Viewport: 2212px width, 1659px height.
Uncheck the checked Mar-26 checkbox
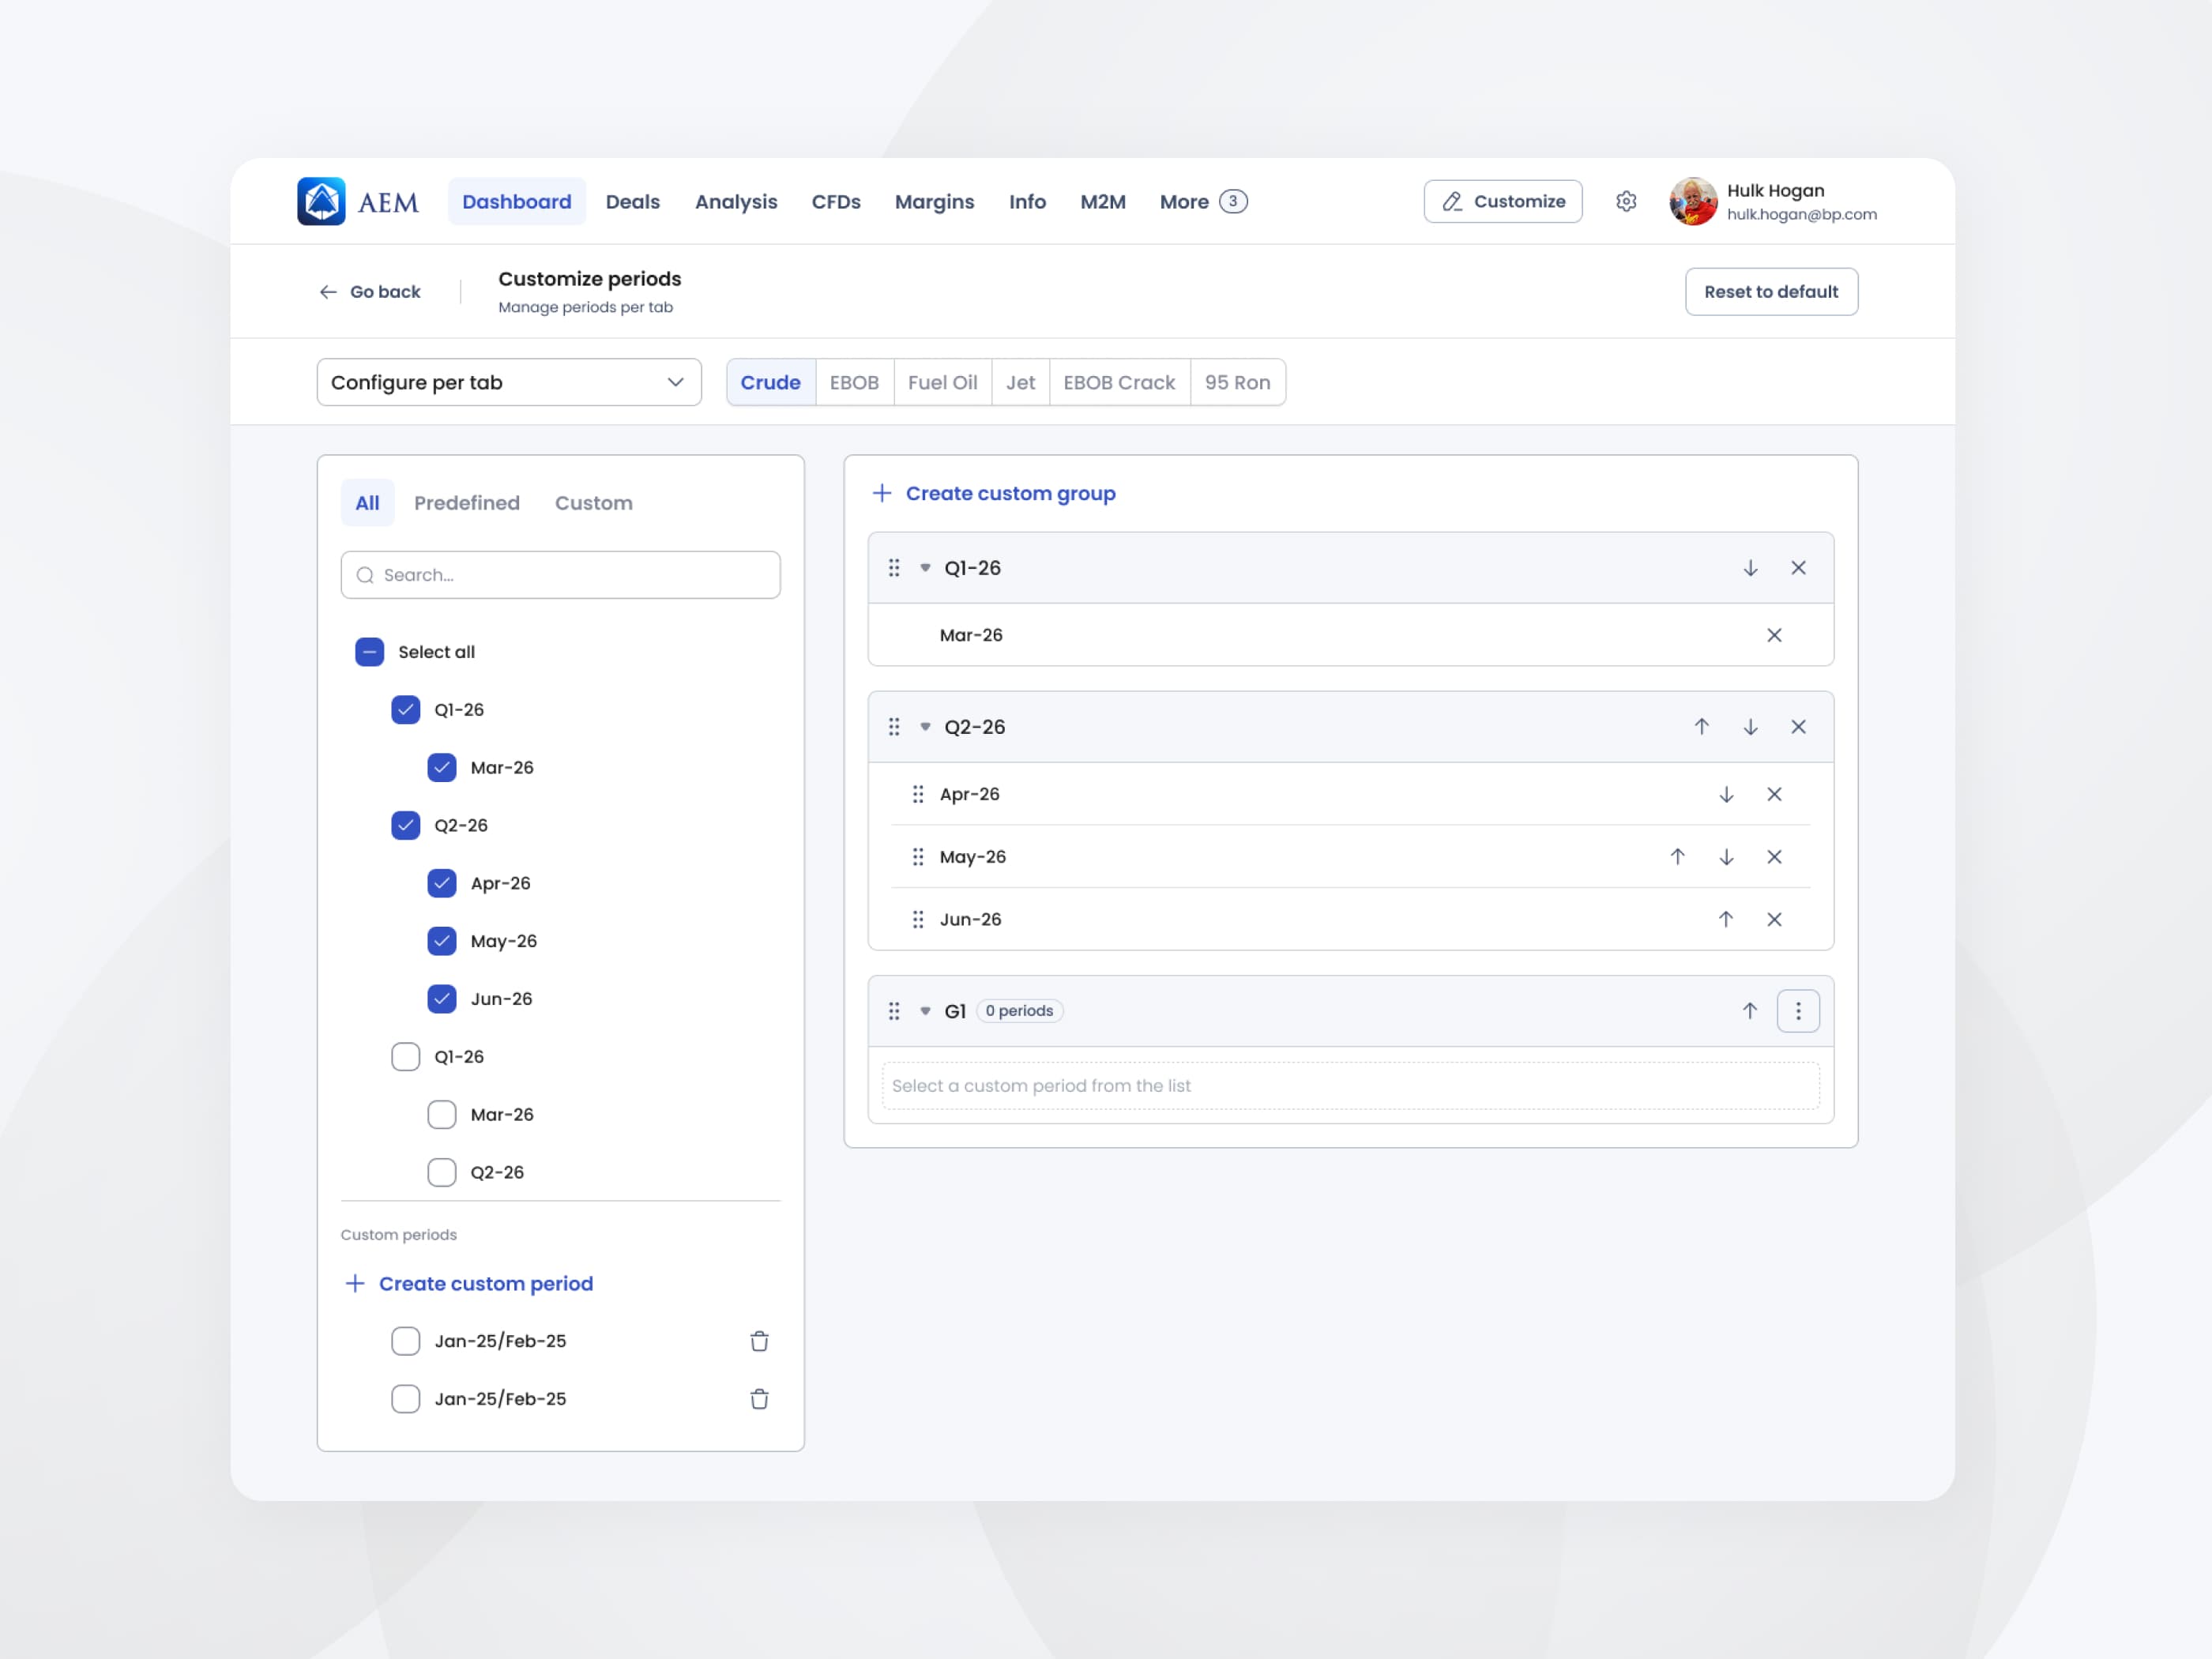click(x=442, y=768)
